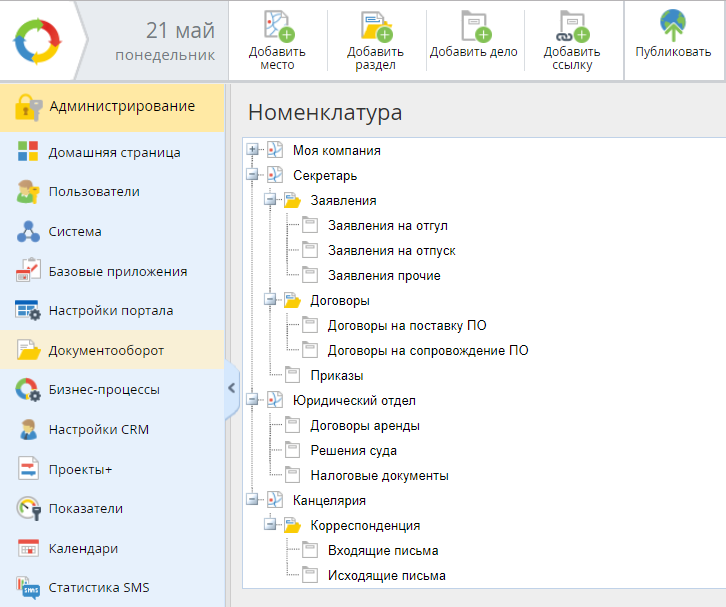The width and height of the screenshot is (726, 607).
Task: Select Заявления на отгул case
Action: [x=388, y=225]
